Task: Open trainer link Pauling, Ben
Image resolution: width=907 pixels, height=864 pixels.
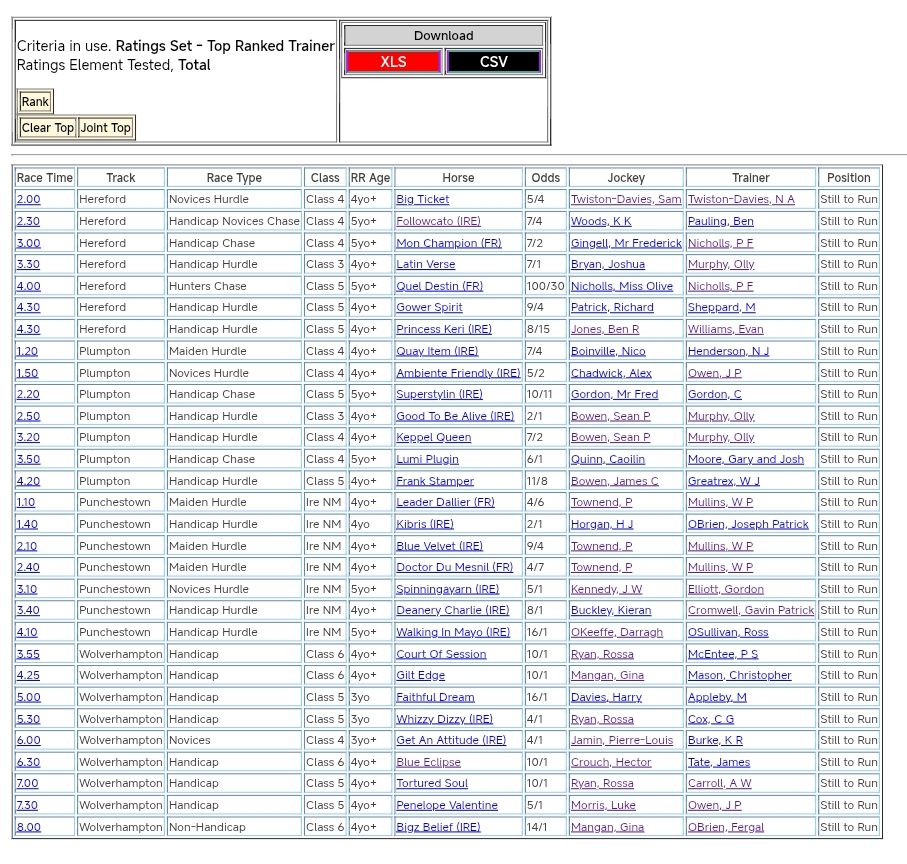Action: click(x=720, y=221)
